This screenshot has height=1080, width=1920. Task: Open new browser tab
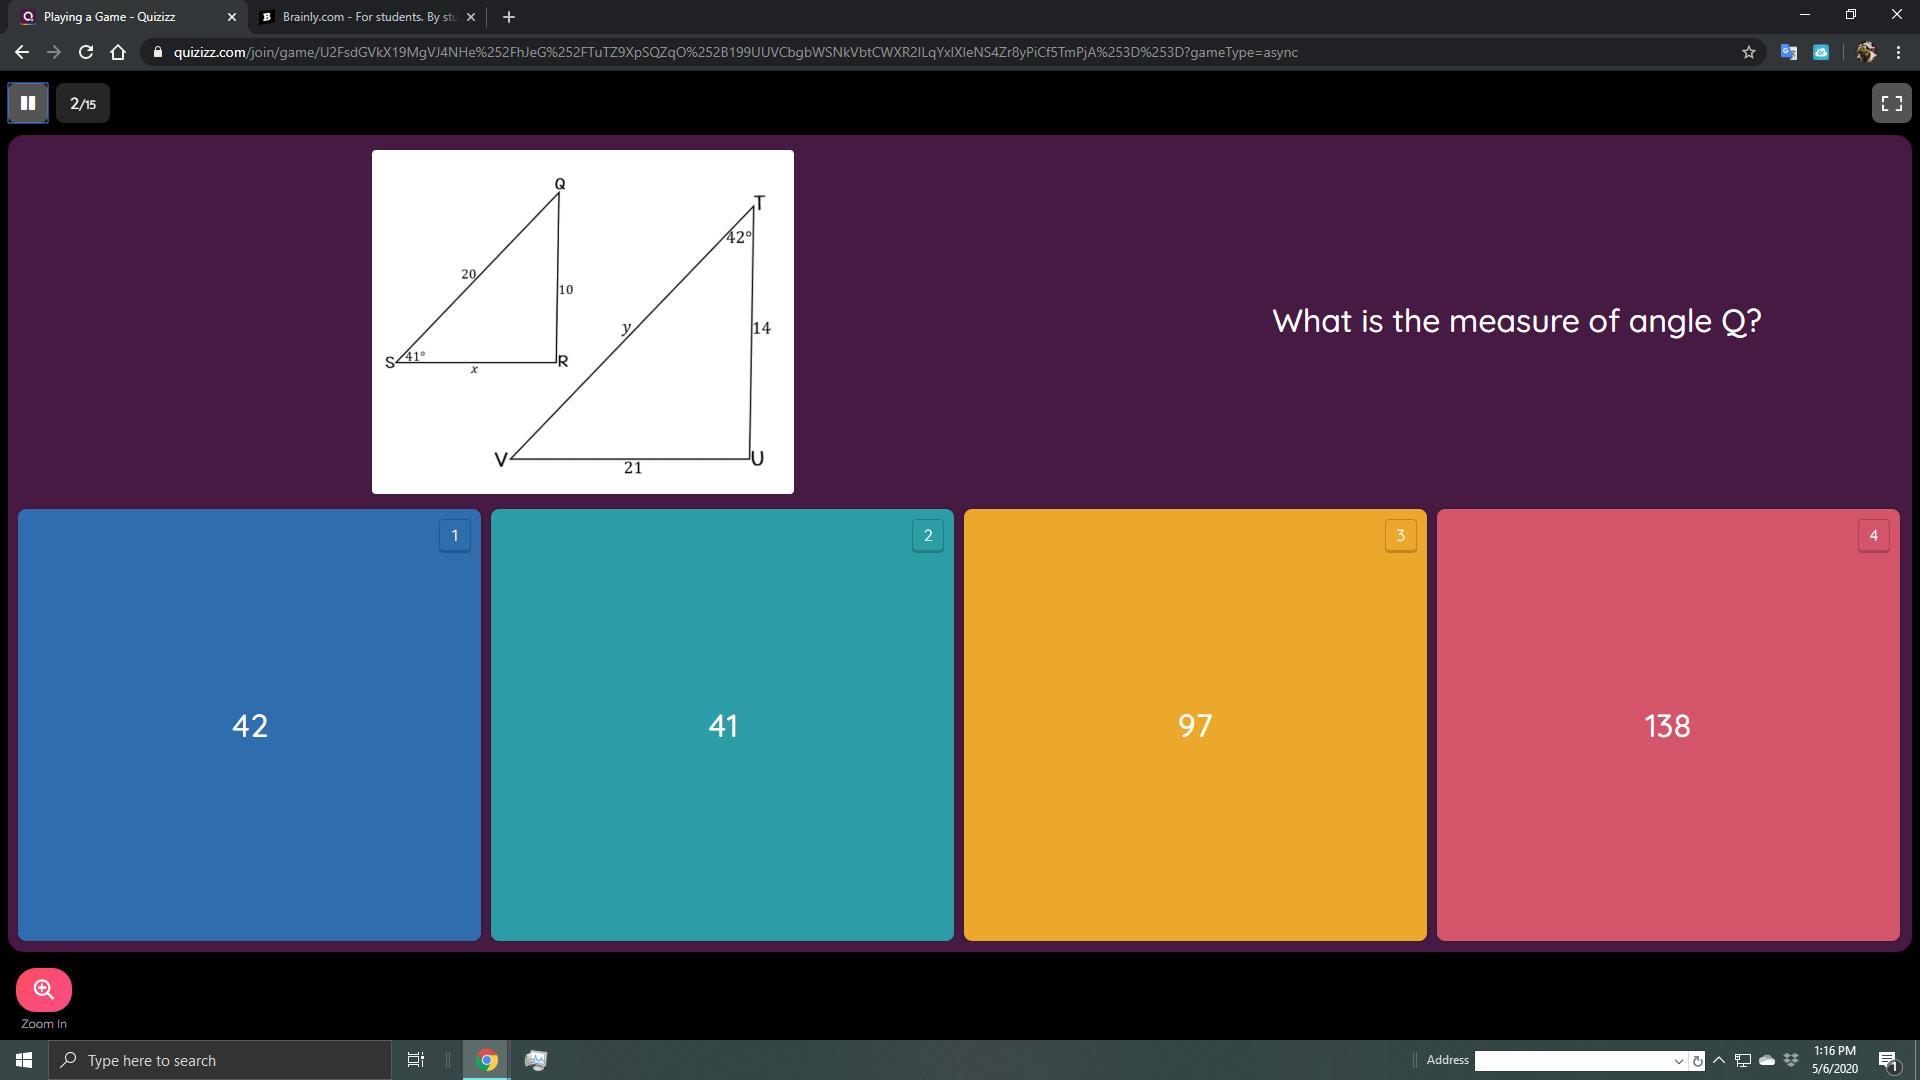pyautogui.click(x=508, y=17)
